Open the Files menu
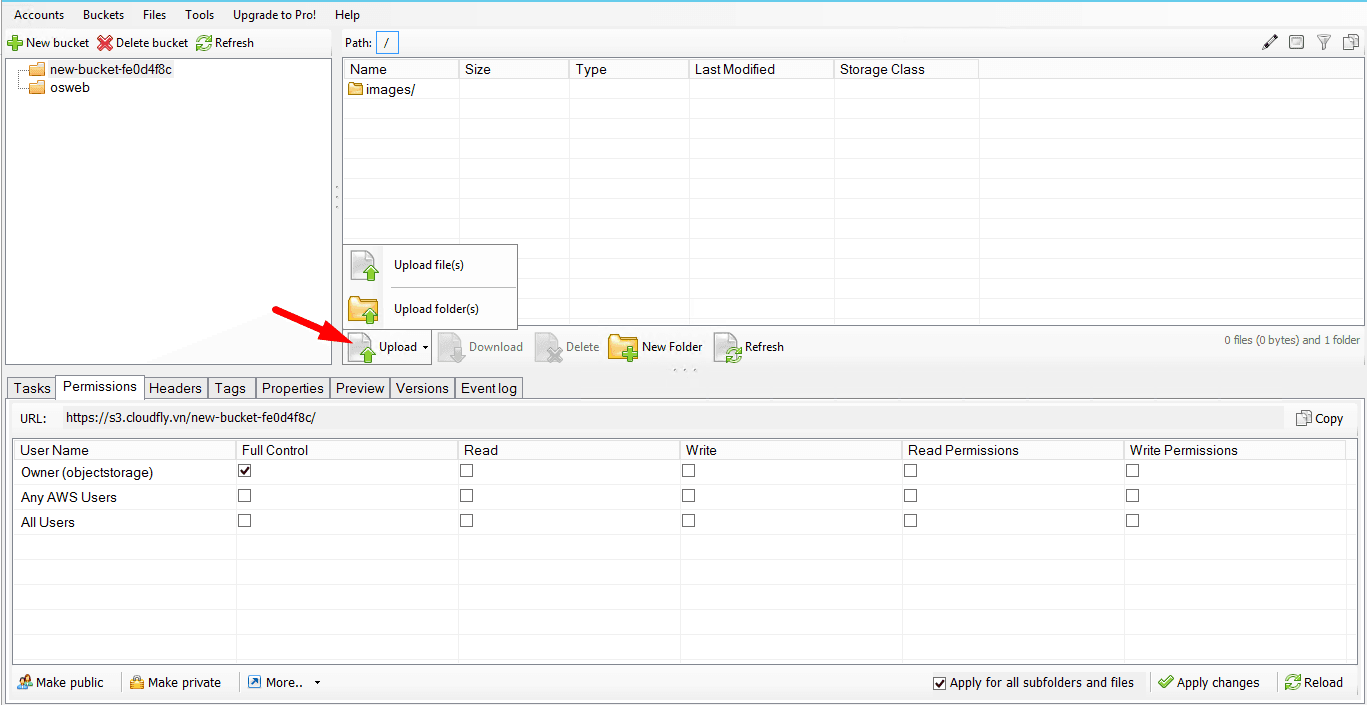The image size is (1367, 705). tap(154, 15)
